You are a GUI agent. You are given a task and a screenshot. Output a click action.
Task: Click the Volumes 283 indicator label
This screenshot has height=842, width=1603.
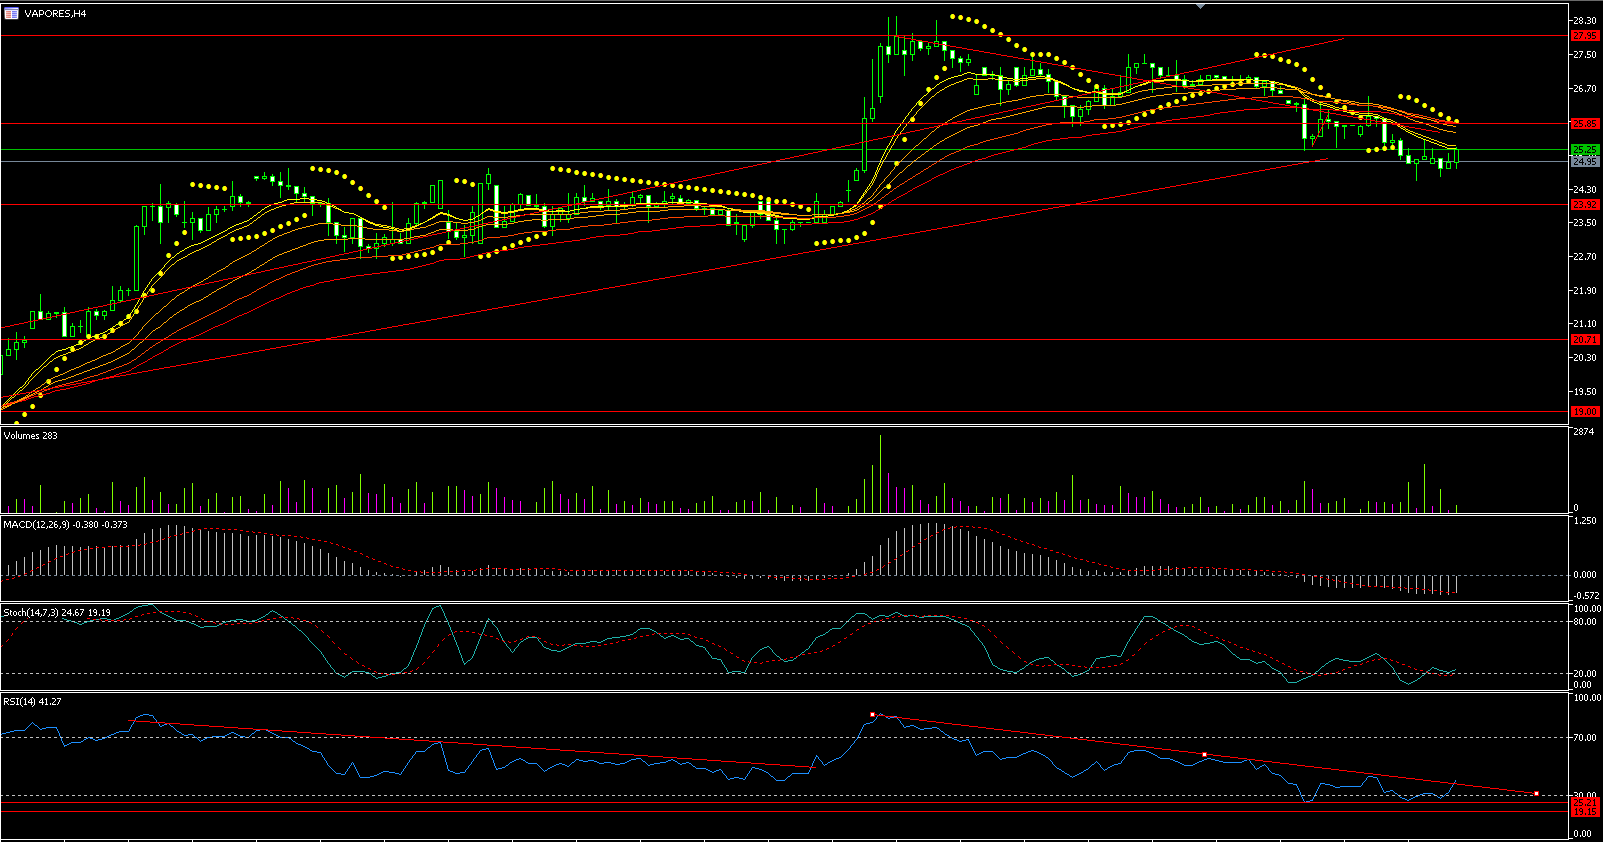tap(31, 436)
